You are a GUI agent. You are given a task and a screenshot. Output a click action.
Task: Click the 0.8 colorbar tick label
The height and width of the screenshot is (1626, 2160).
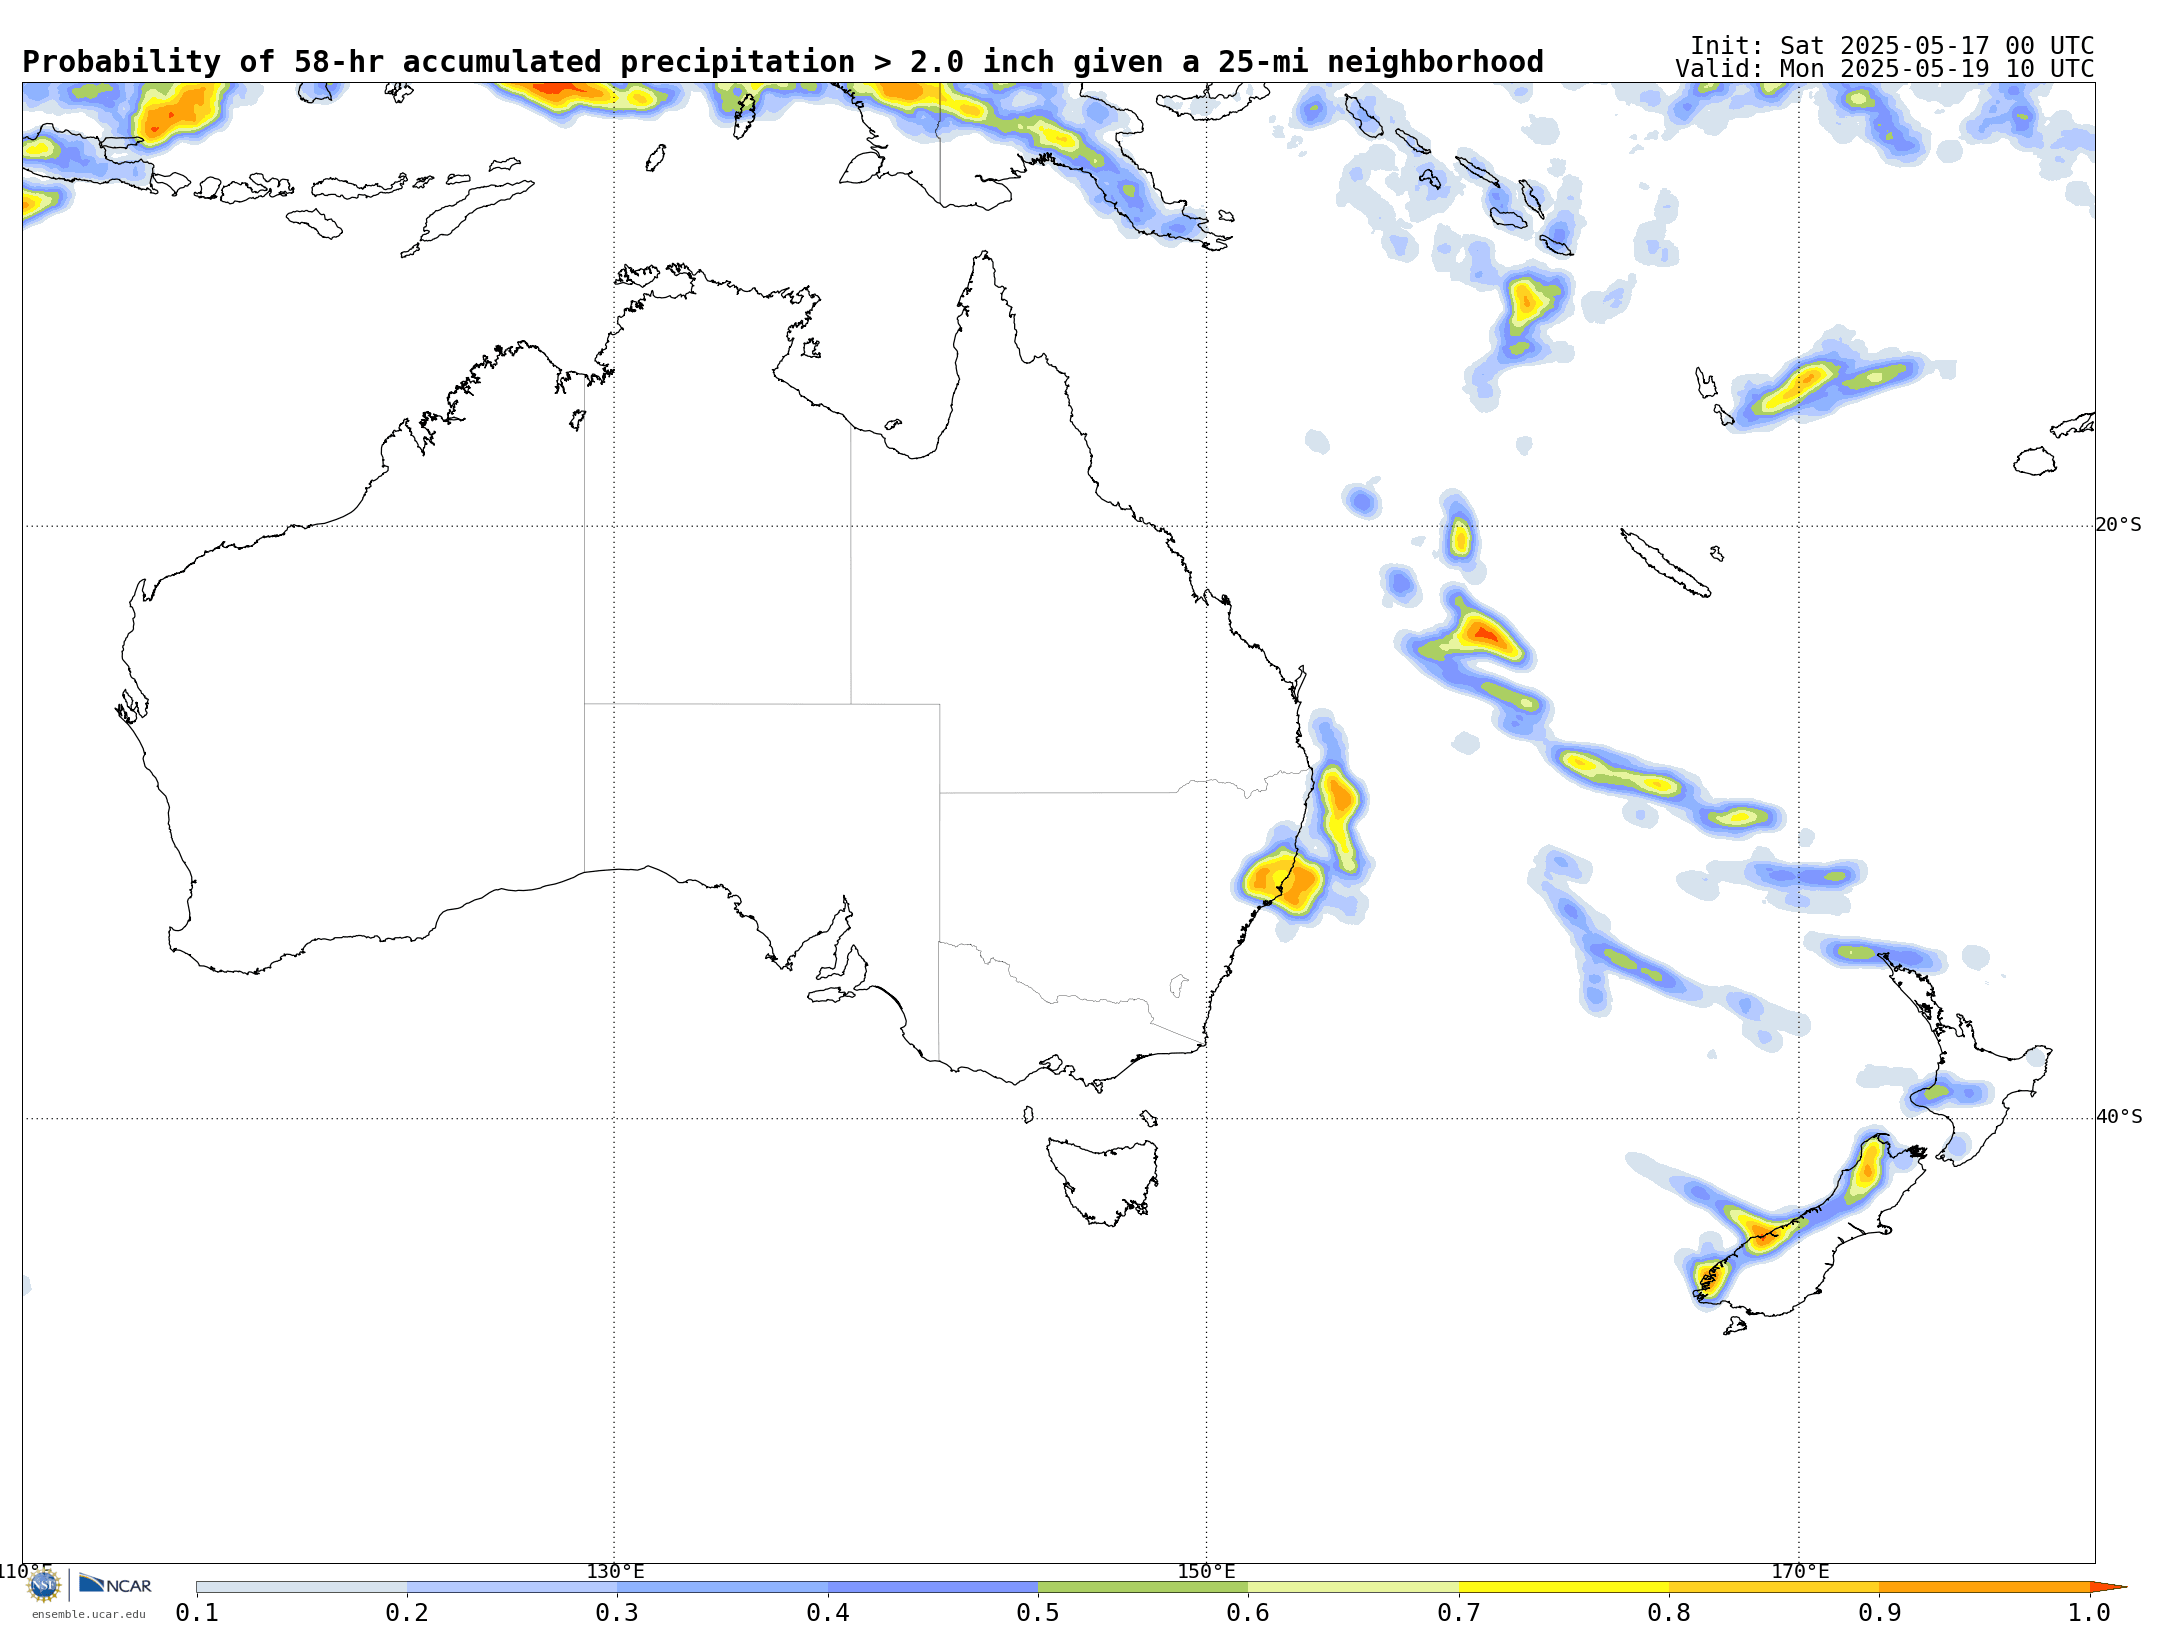pos(1669,1613)
